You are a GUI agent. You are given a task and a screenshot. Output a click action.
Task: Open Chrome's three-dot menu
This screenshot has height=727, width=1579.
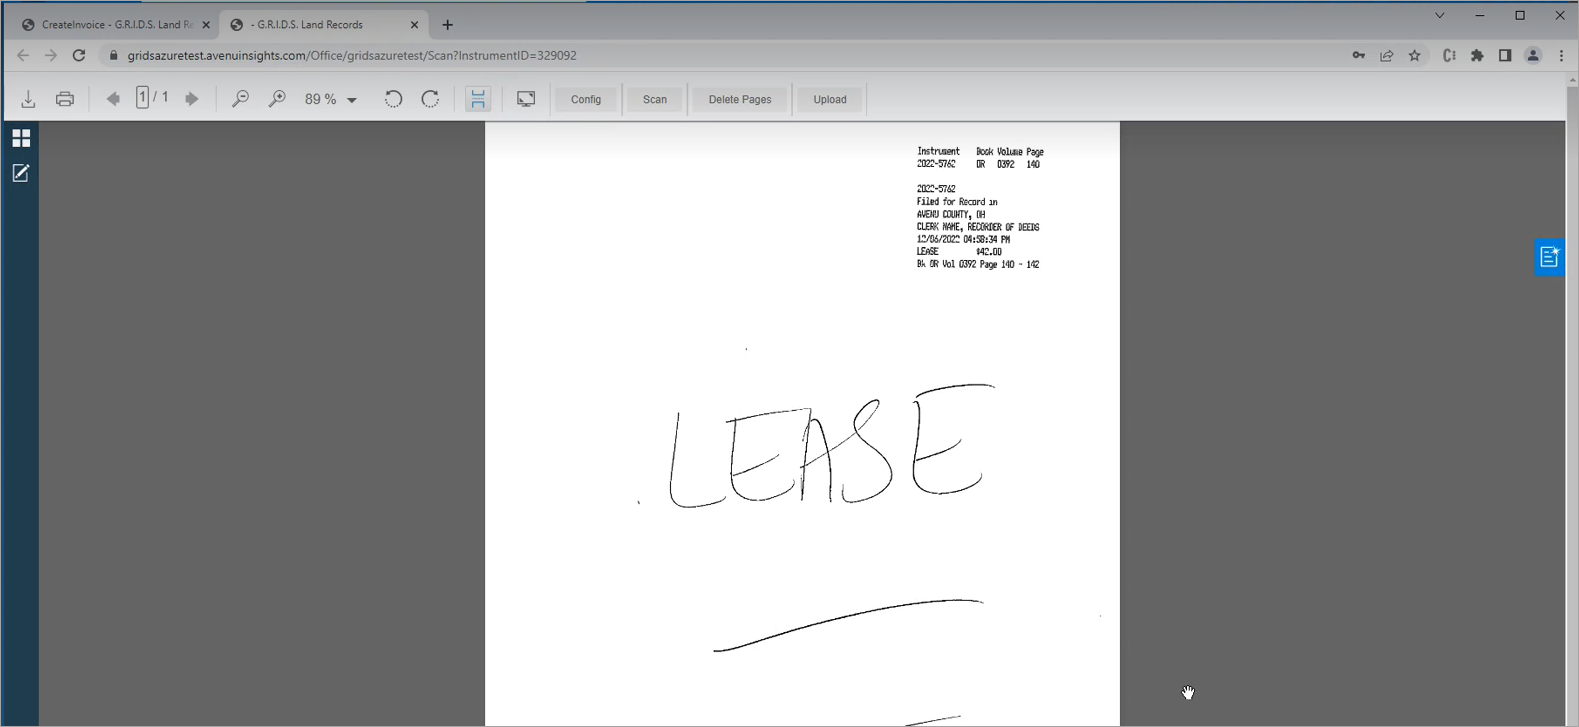[x=1561, y=56]
